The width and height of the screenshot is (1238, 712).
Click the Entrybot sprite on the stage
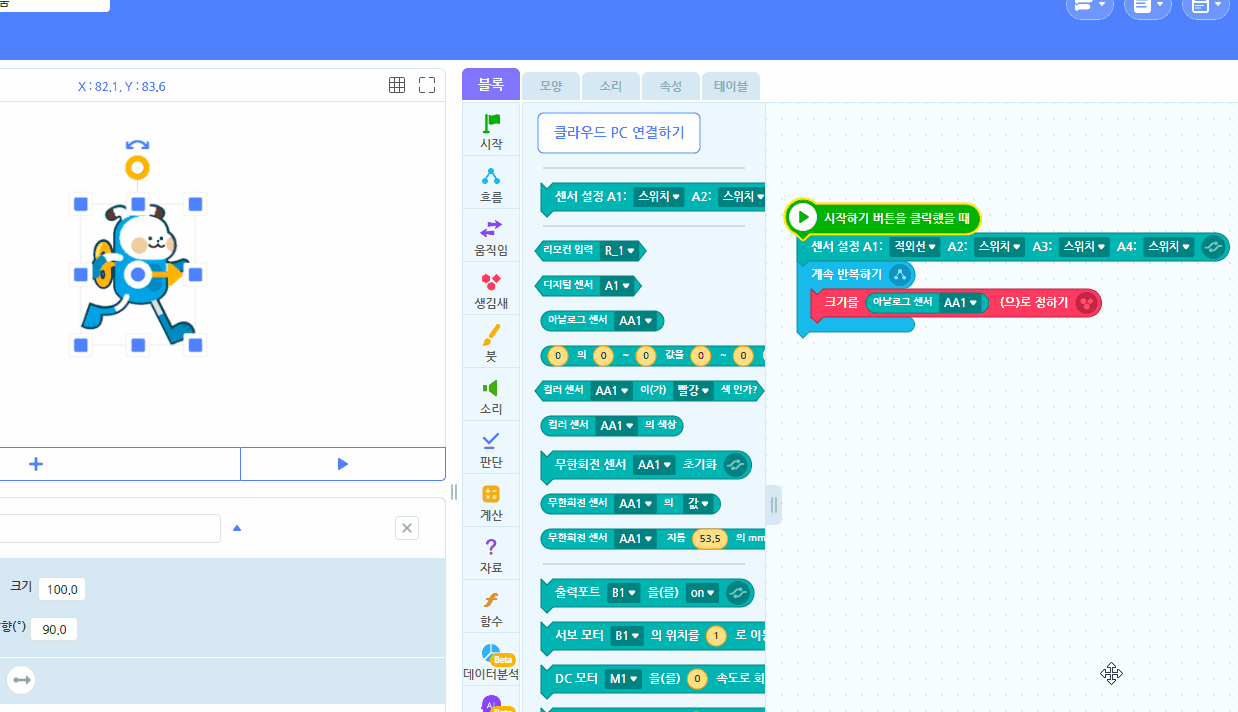[138, 274]
